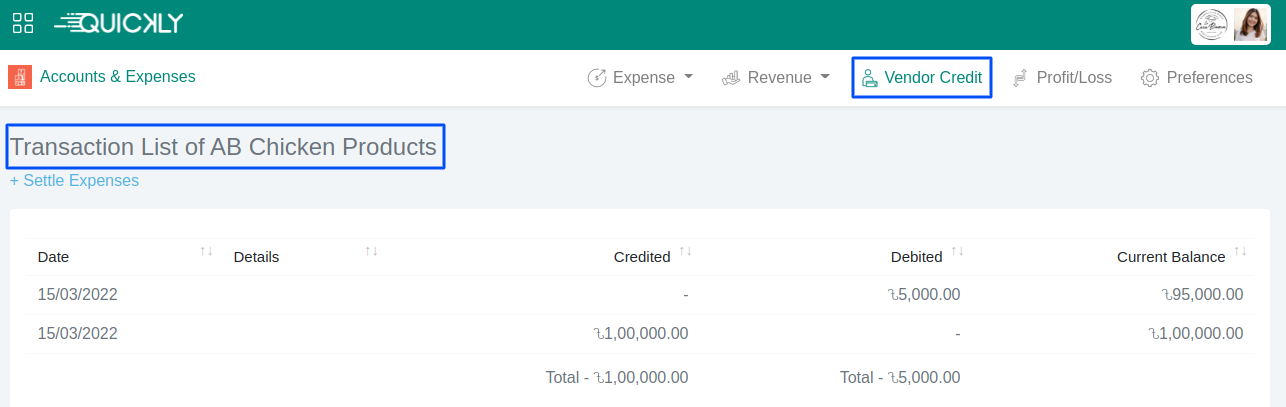Image resolution: width=1286 pixels, height=407 pixels.
Task: Open the Accounts & Expenses link
Action: pyautogui.click(x=117, y=77)
